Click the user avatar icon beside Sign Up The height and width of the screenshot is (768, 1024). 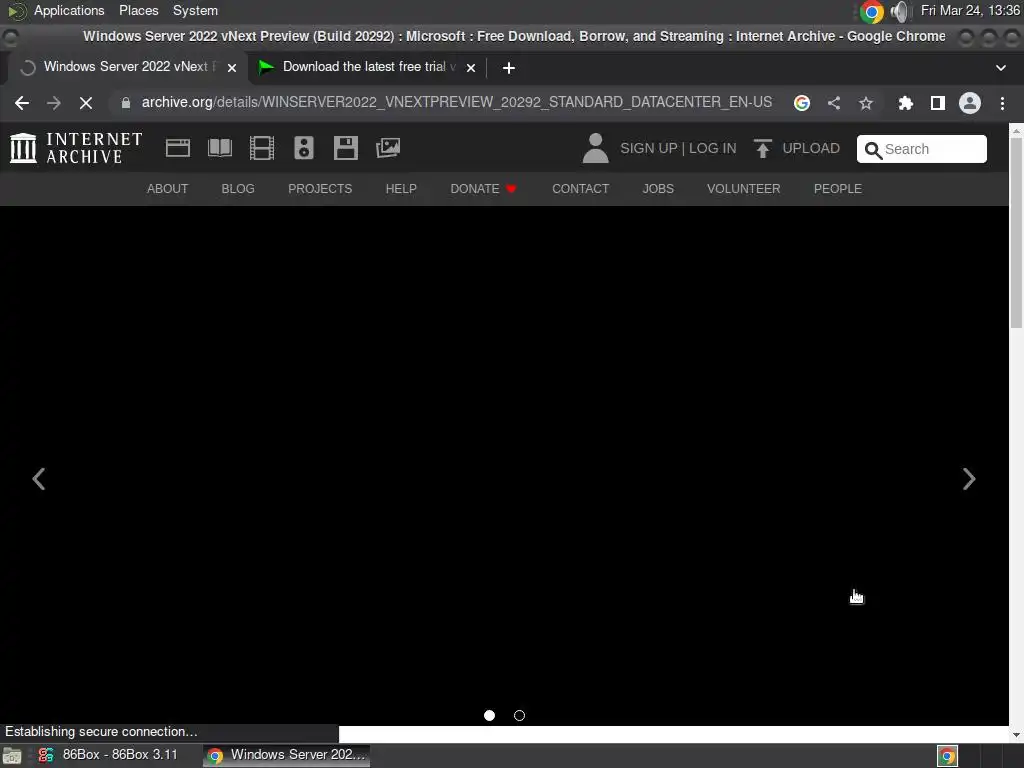596,148
